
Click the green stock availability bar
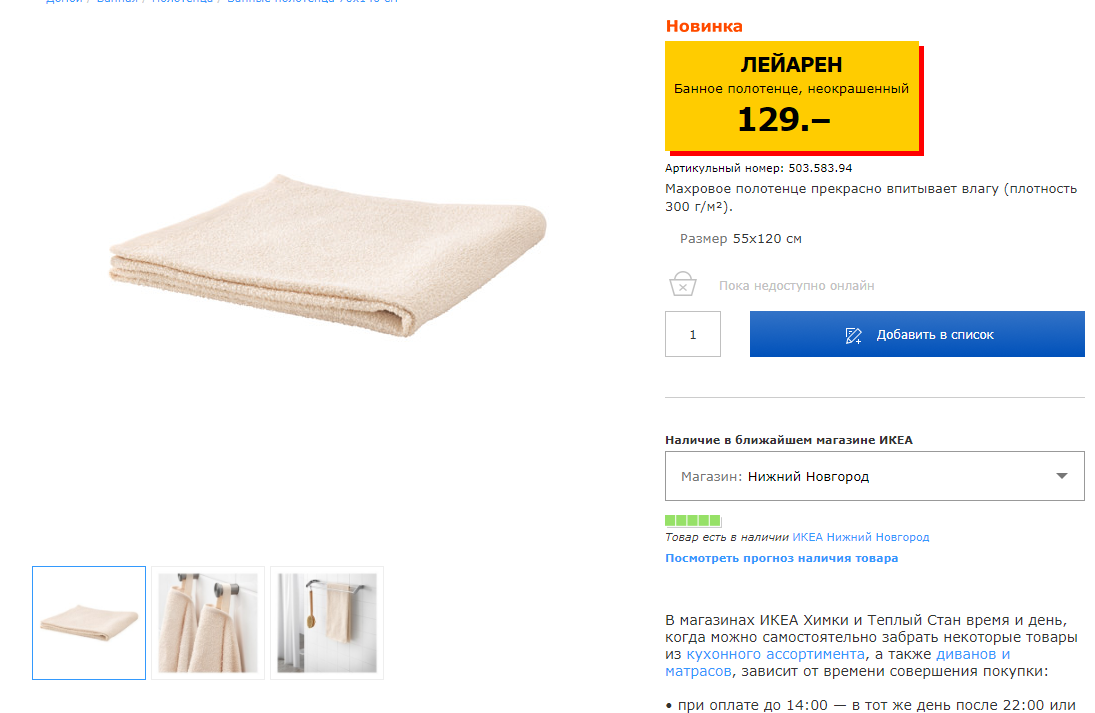click(x=693, y=520)
